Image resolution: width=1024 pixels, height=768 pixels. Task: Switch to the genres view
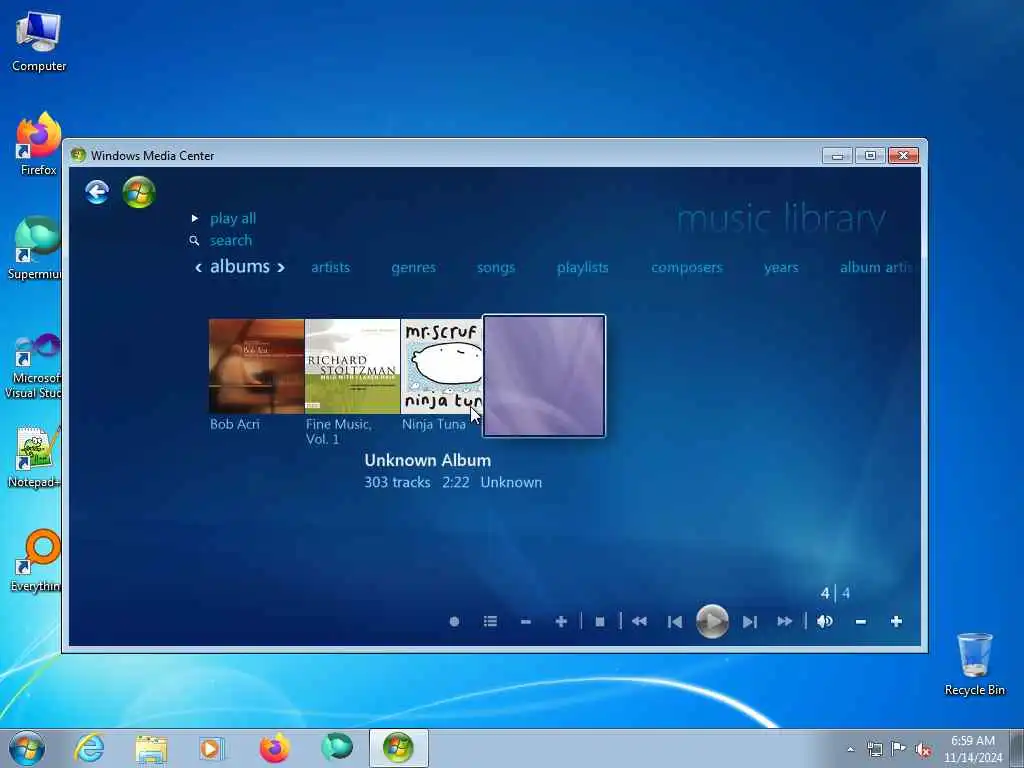pyautogui.click(x=413, y=267)
